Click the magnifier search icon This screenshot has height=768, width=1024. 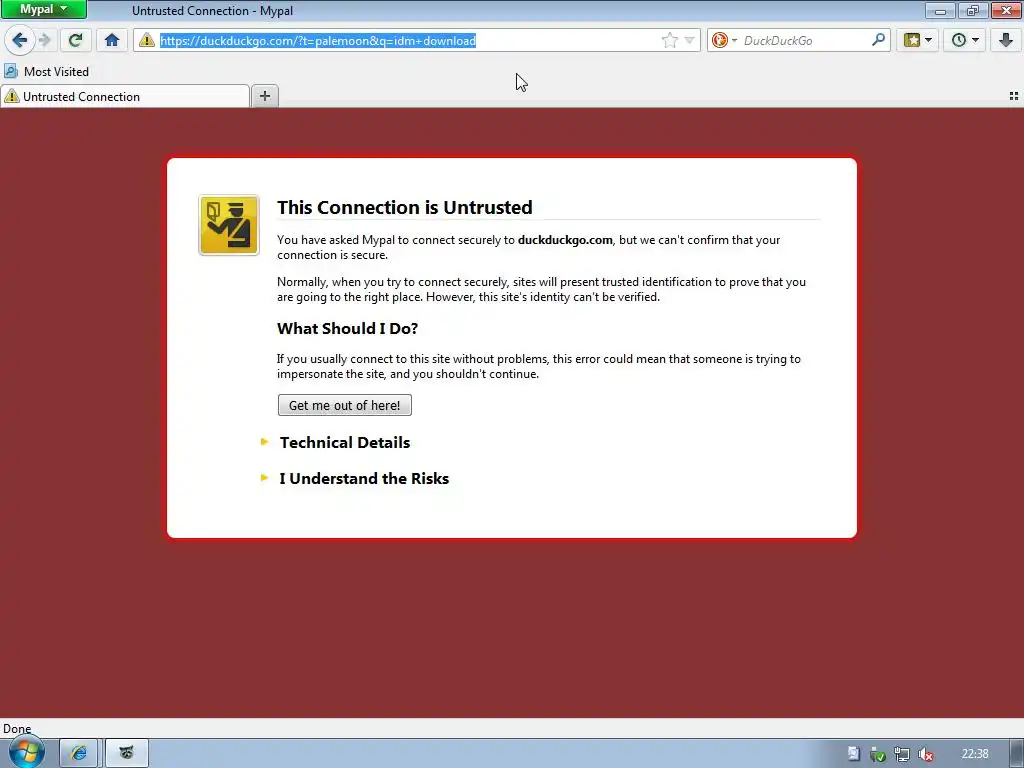(x=878, y=40)
